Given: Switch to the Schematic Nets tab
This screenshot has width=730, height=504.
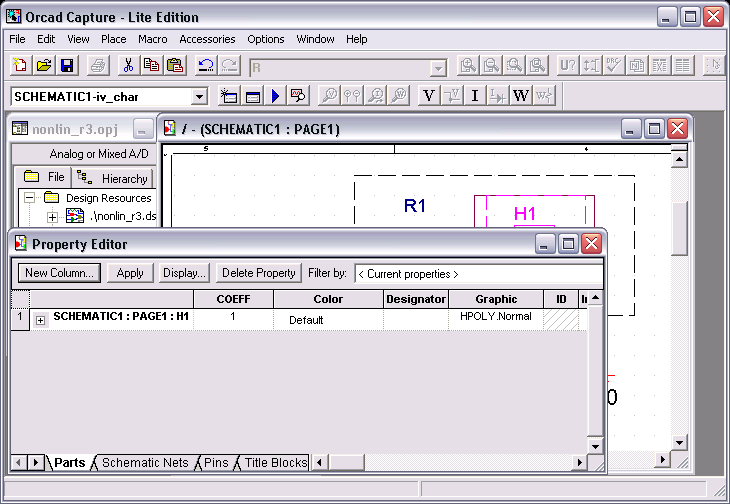Looking at the screenshot, I should coord(145,463).
